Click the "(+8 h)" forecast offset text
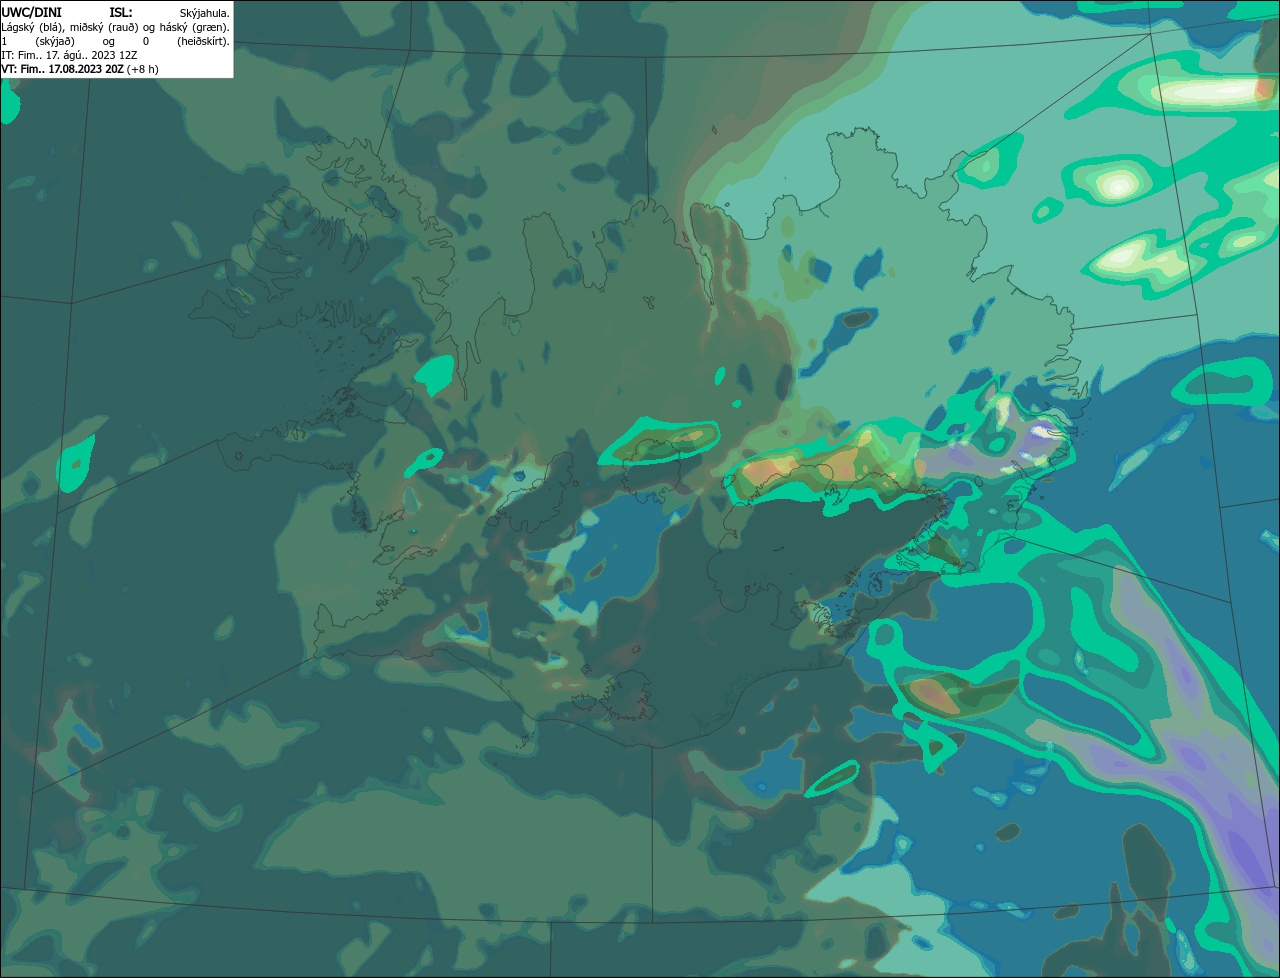This screenshot has height=978, width=1280. point(143,69)
